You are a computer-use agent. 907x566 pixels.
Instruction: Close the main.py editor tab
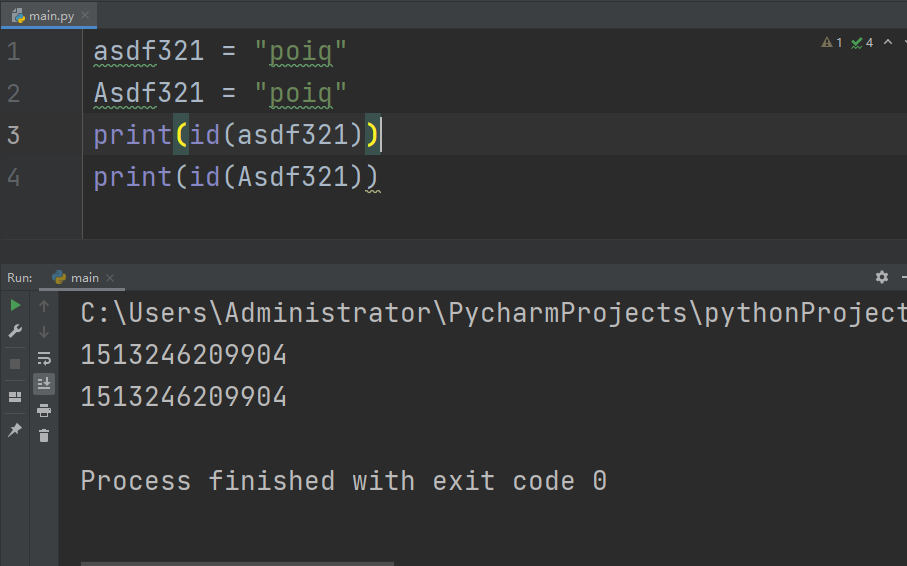tap(85, 15)
